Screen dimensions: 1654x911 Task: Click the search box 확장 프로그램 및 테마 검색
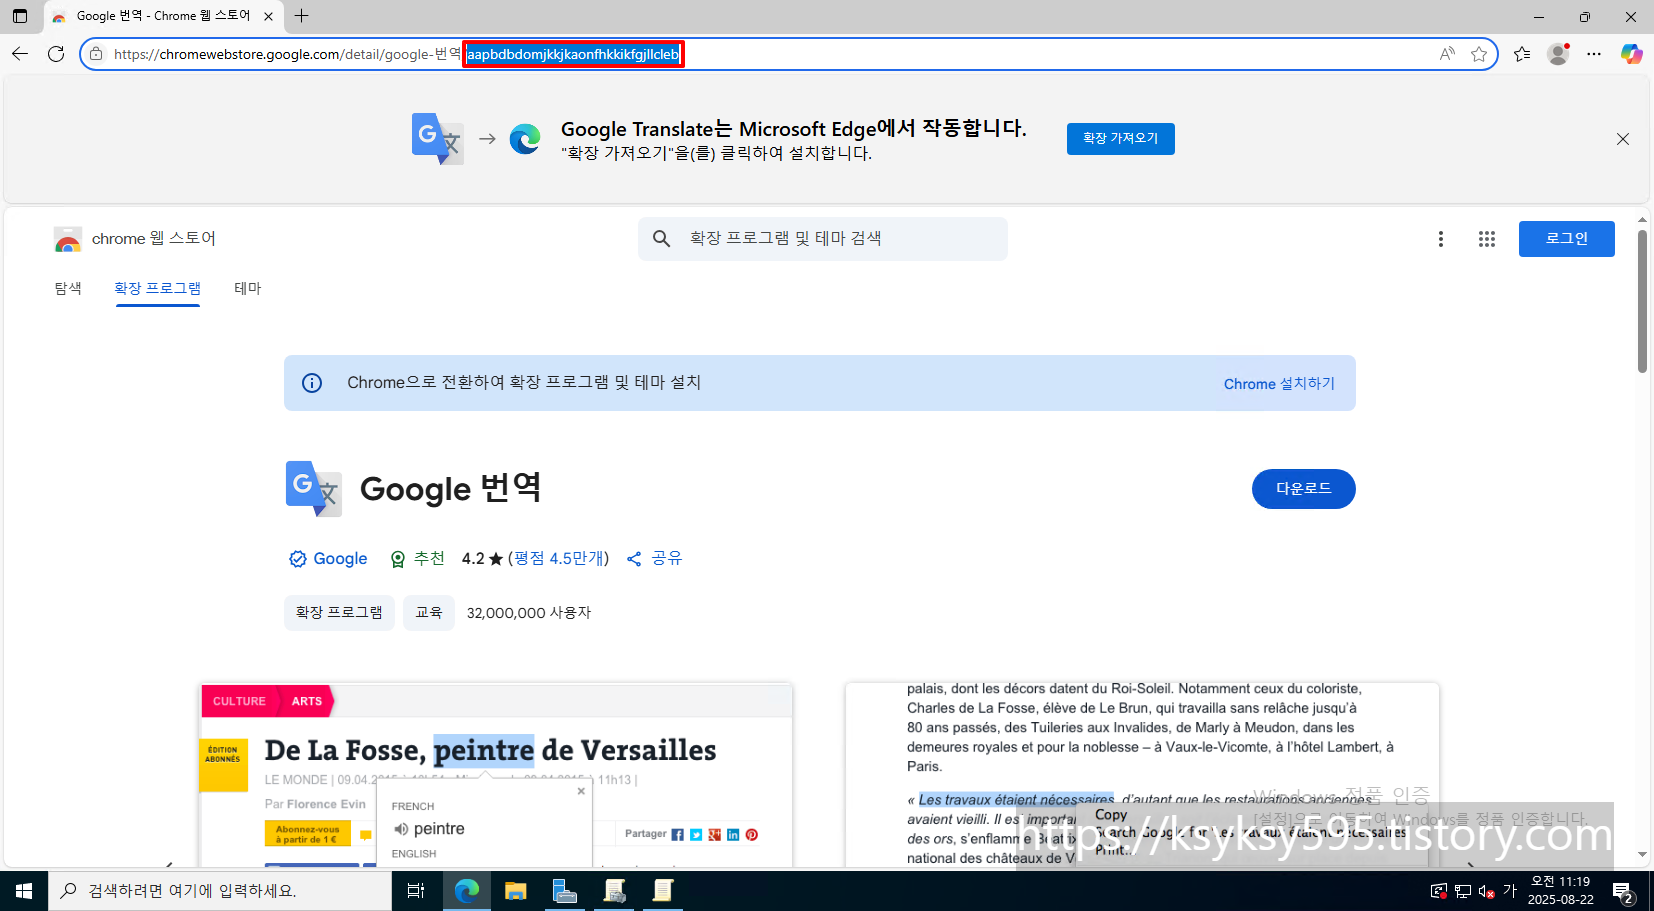[822, 239]
